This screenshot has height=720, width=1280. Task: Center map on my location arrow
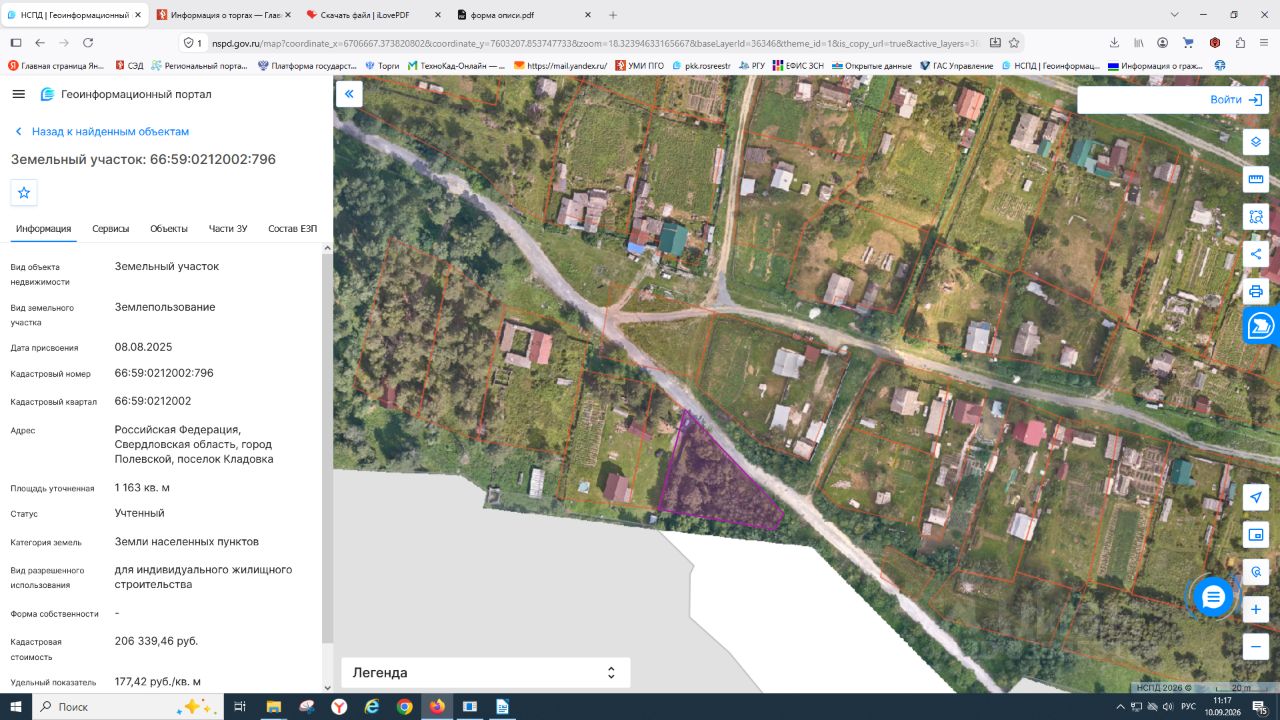pyautogui.click(x=1256, y=497)
